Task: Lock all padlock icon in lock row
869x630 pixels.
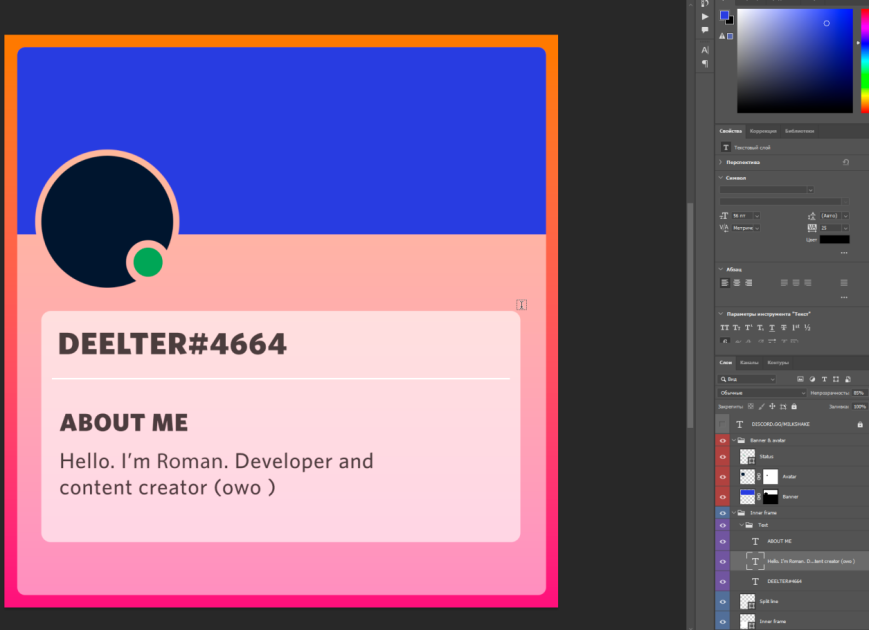Action: (794, 406)
